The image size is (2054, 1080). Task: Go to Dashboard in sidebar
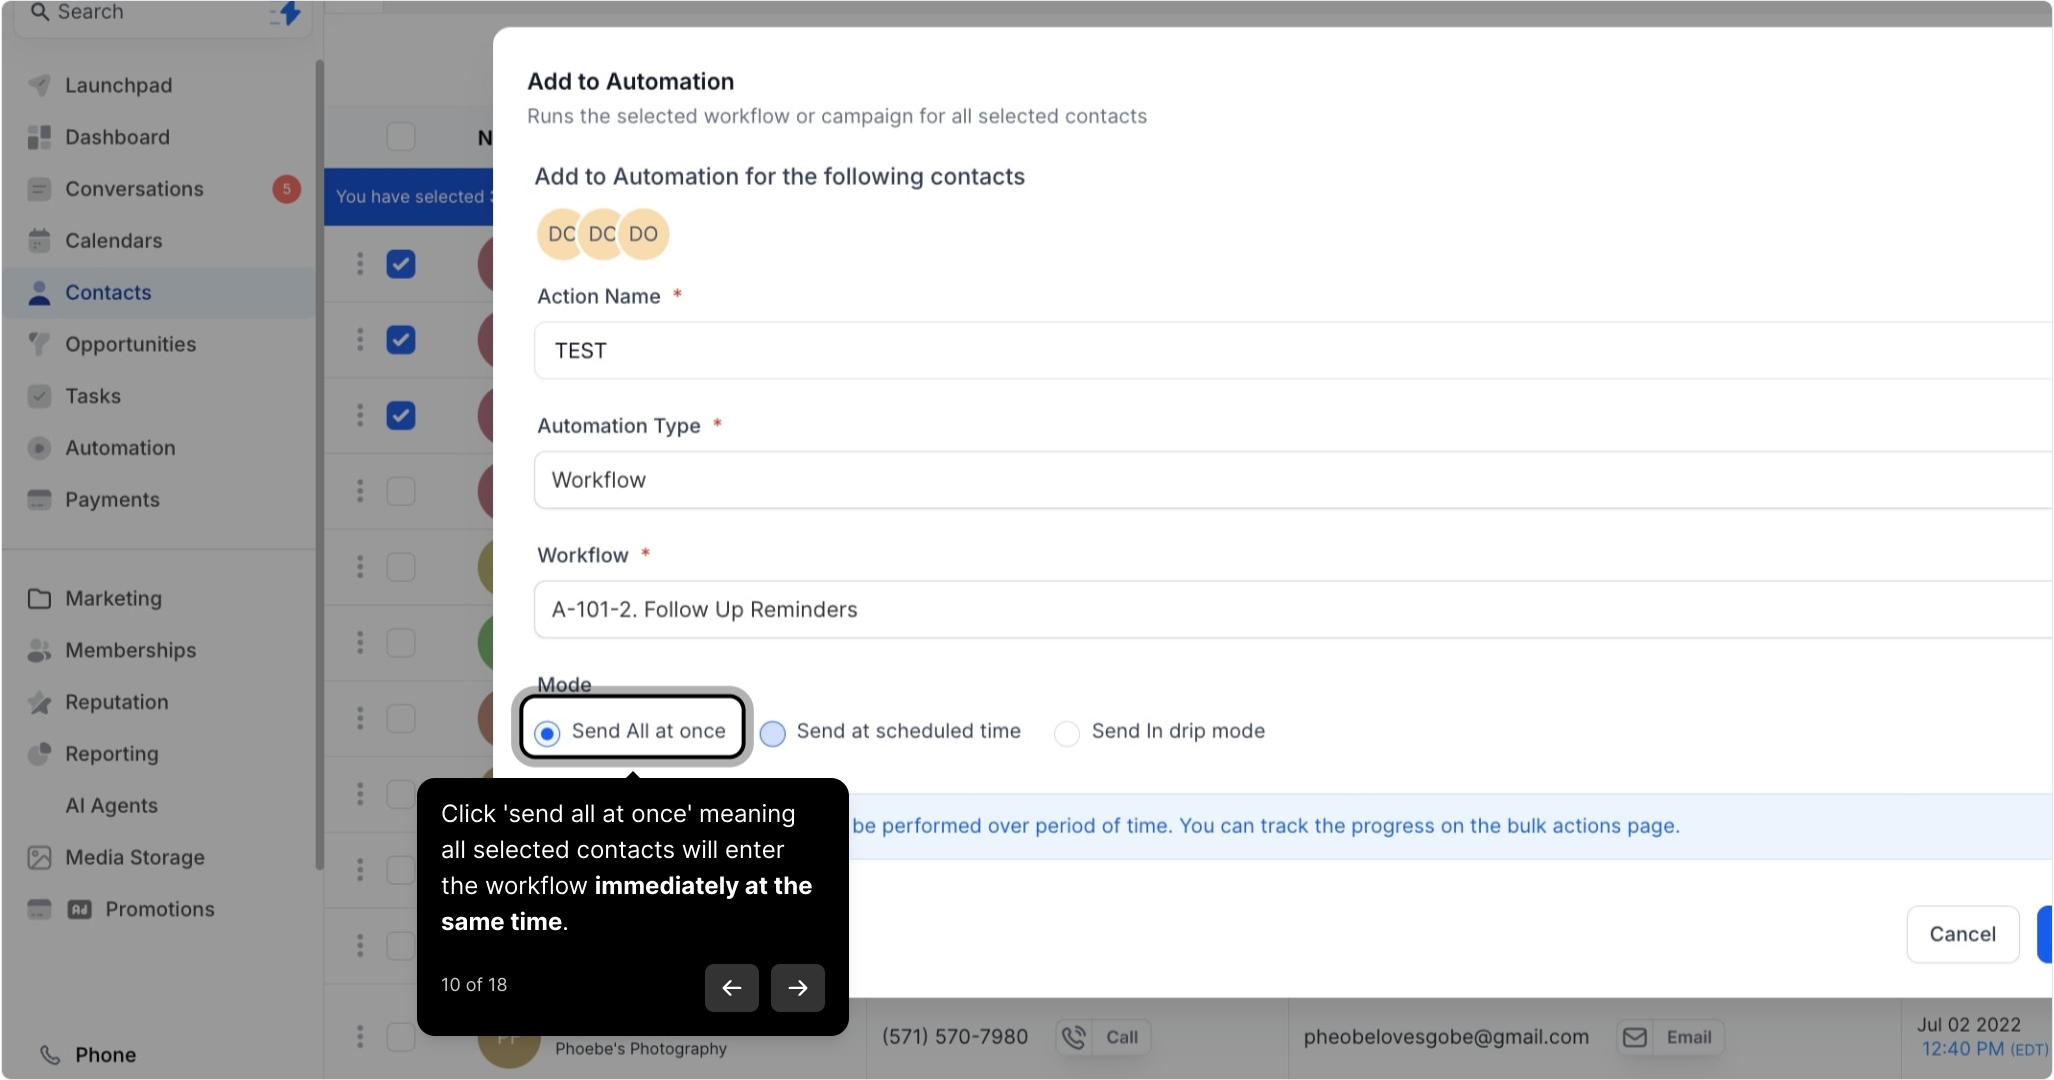click(x=117, y=138)
